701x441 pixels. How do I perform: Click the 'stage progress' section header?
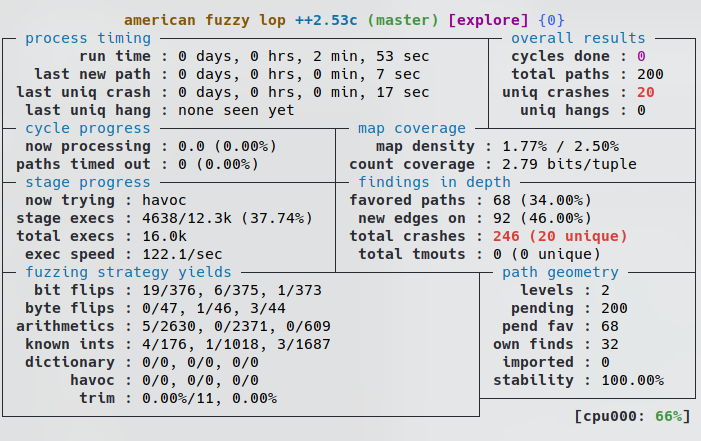88,182
